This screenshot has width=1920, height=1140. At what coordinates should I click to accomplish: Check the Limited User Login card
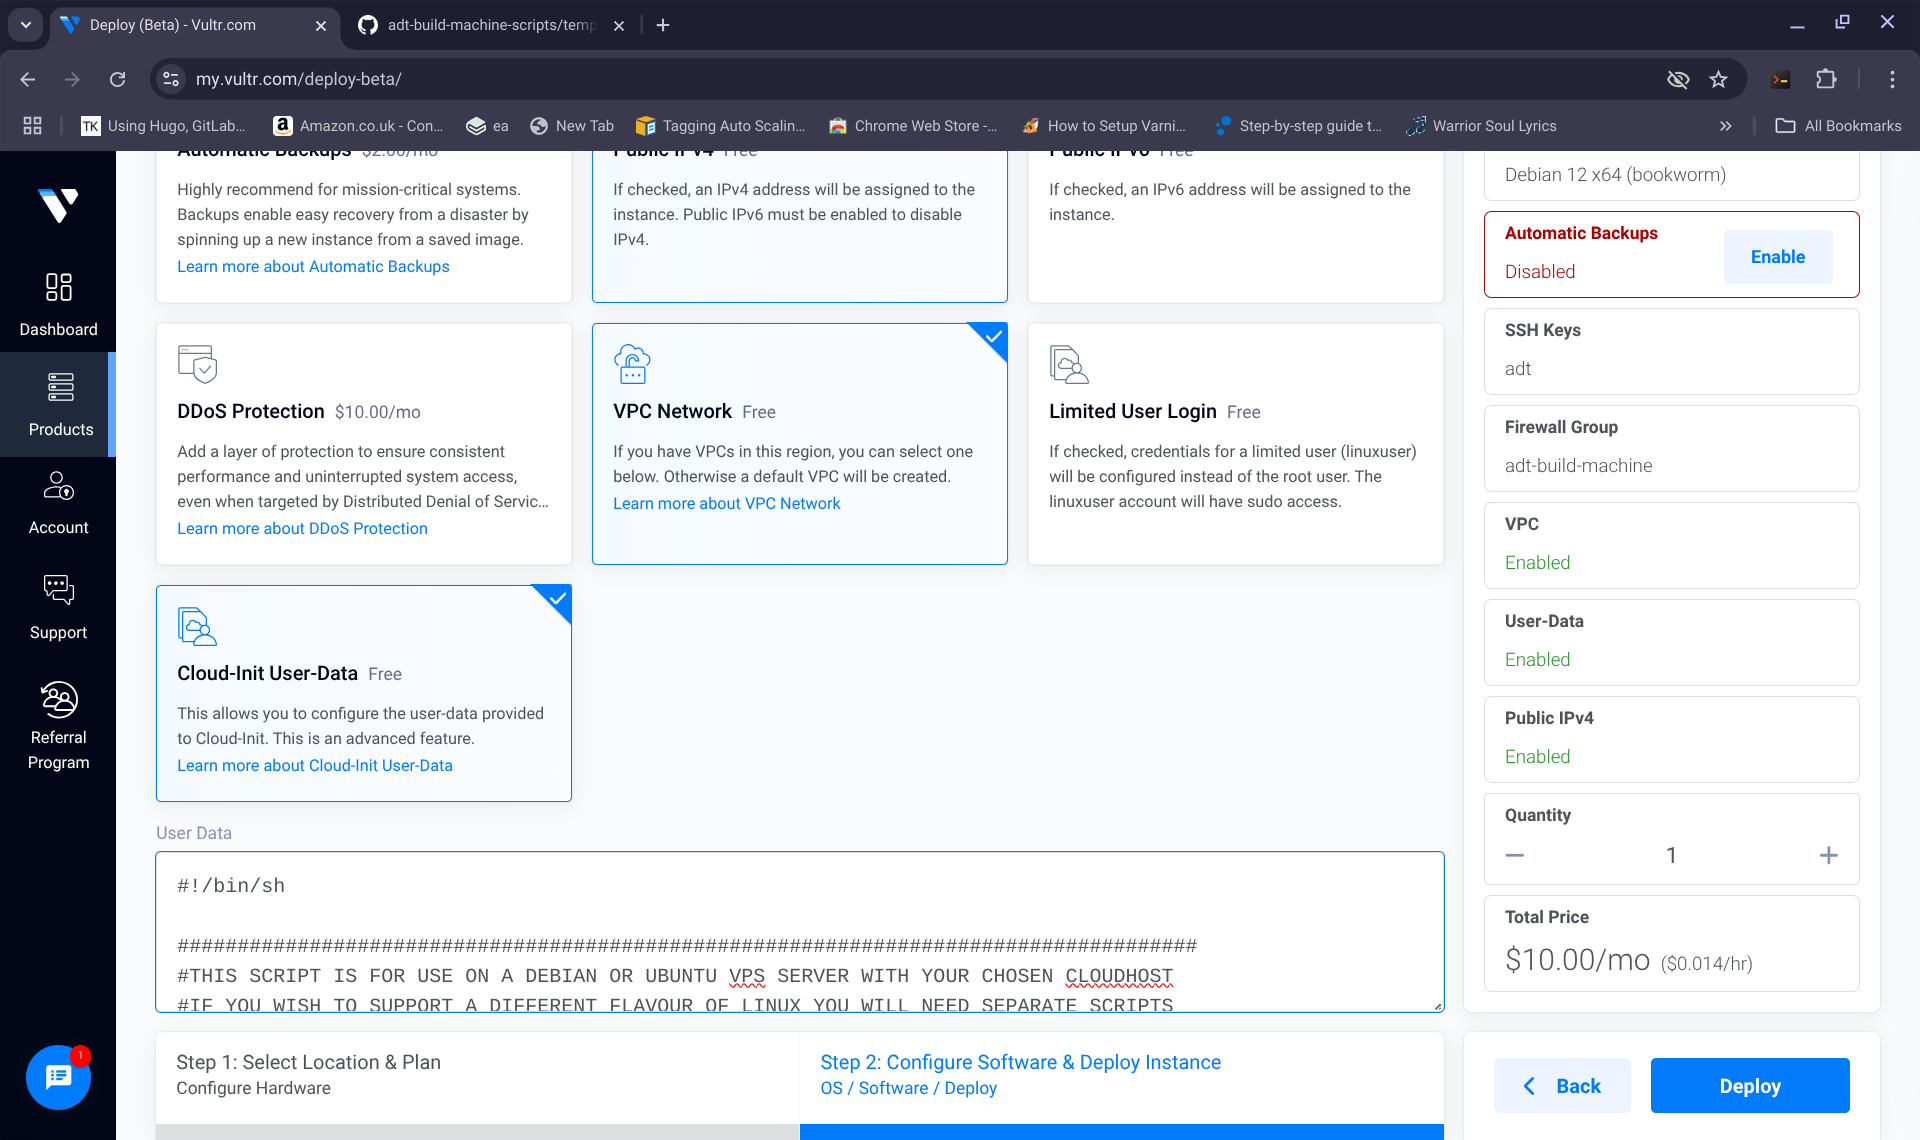(1235, 443)
